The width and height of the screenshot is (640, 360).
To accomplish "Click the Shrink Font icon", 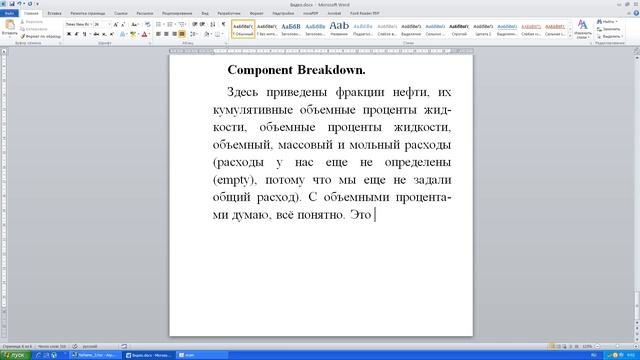I will [x=123, y=24].
